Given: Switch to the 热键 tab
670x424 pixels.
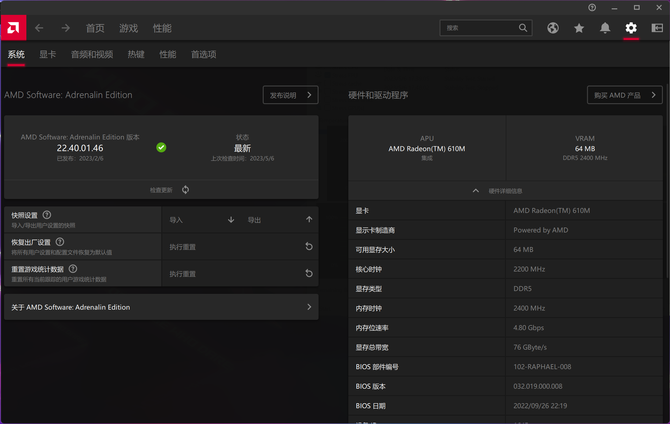Looking at the screenshot, I should (x=136, y=54).
